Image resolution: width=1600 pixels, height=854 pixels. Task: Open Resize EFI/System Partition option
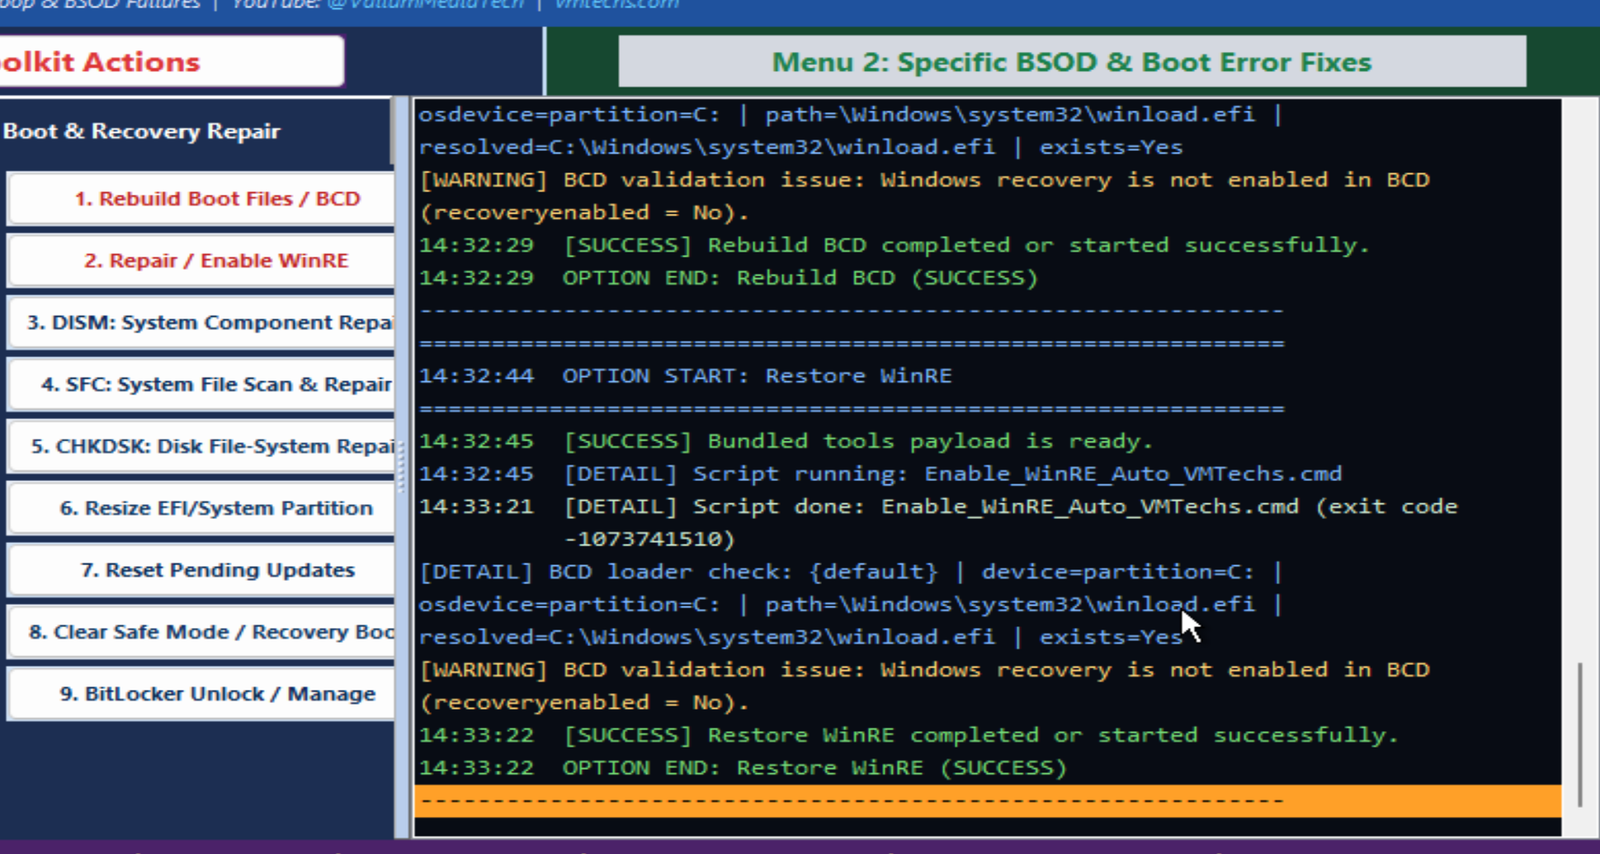pyautogui.click(x=201, y=508)
